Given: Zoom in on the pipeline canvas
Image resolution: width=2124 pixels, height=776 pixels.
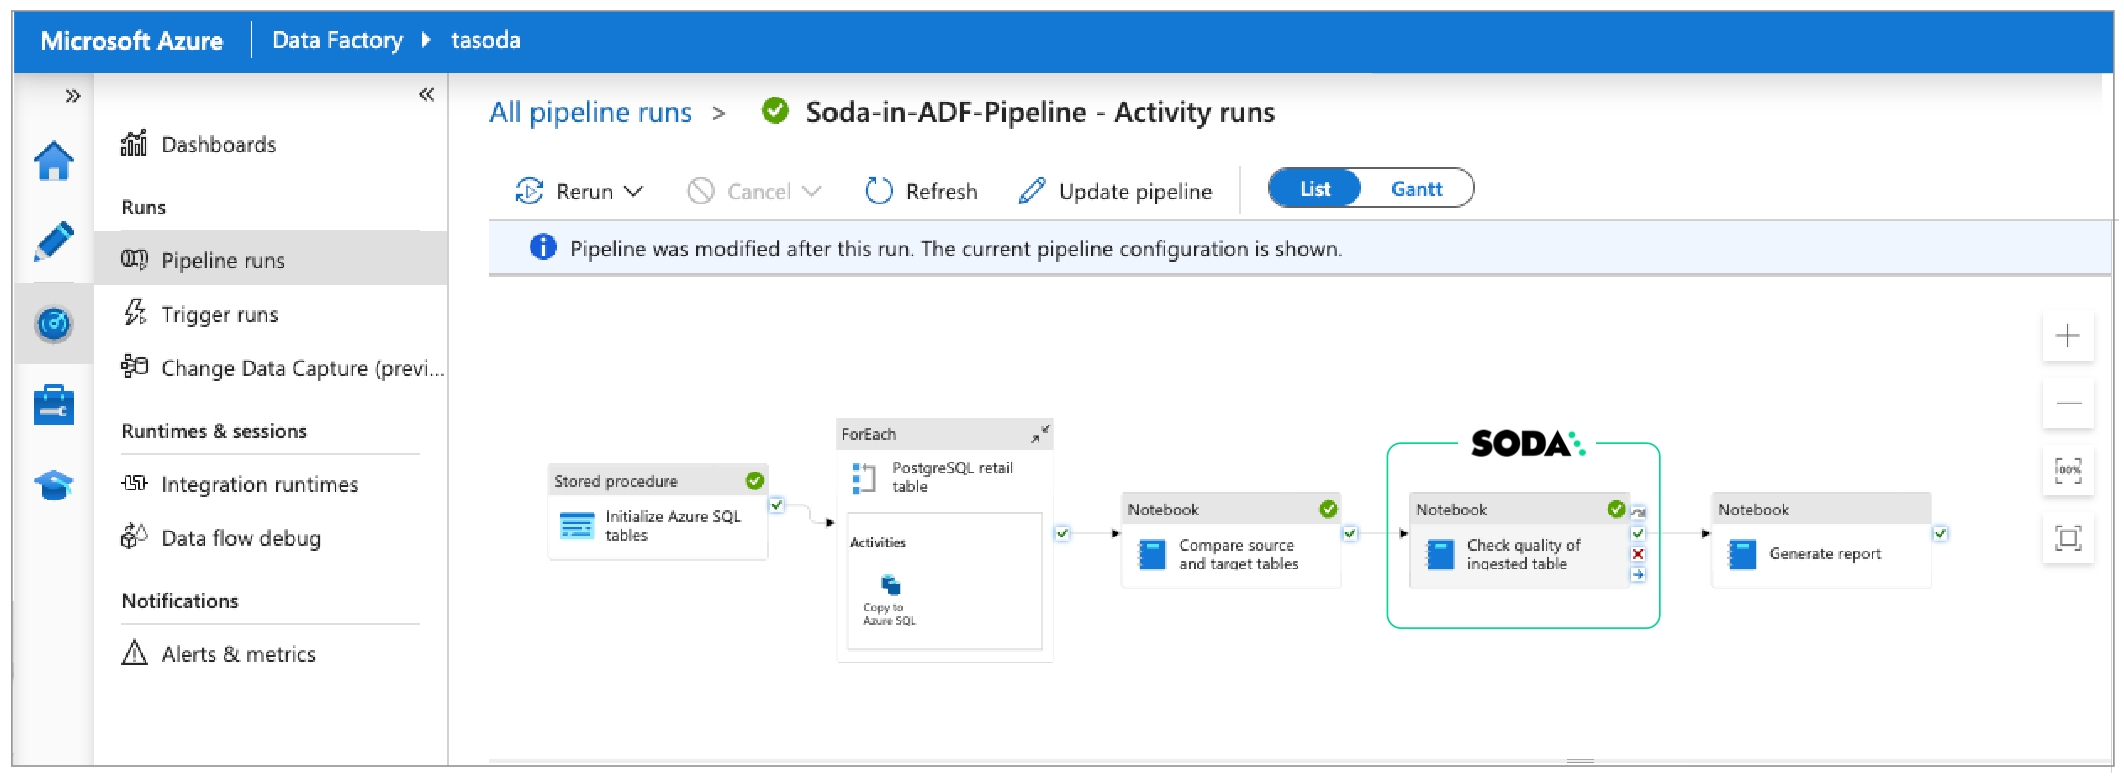Looking at the screenshot, I should pyautogui.click(x=2067, y=336).
